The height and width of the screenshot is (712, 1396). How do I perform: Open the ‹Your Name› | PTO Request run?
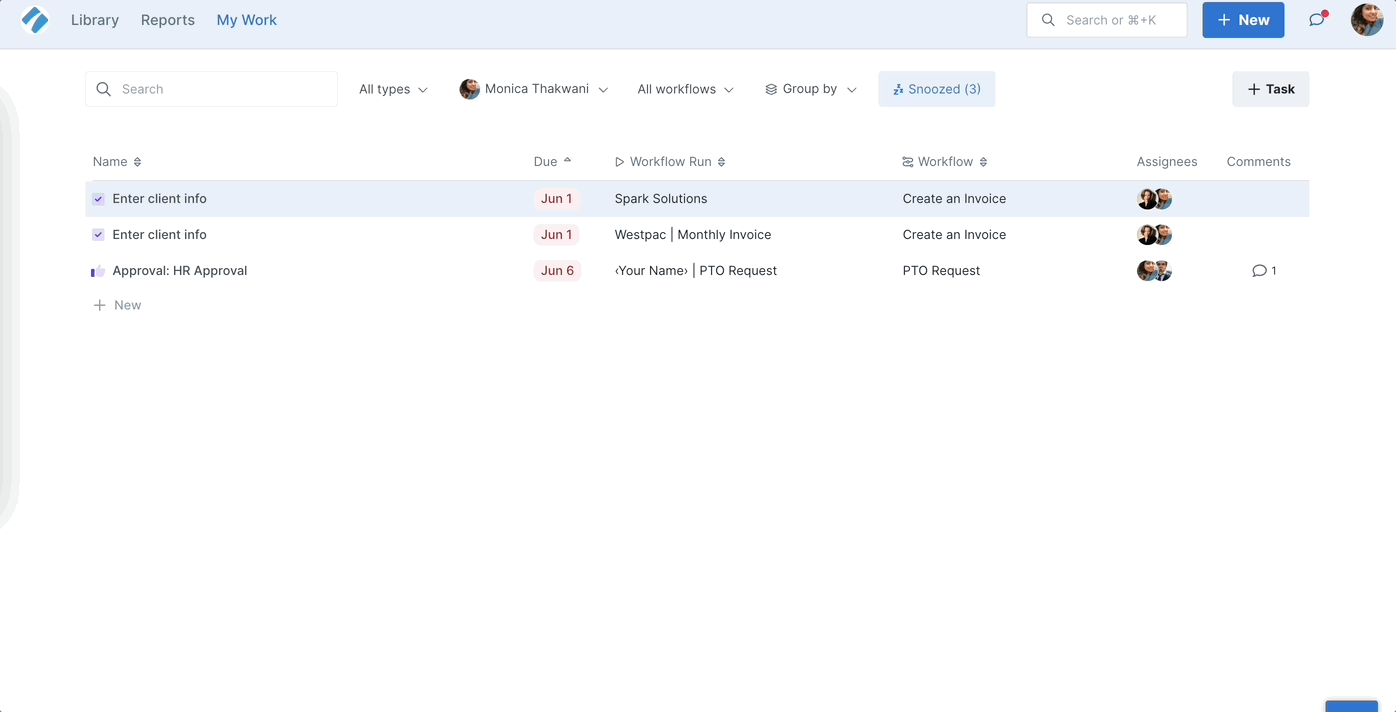[x=696, y=271]
